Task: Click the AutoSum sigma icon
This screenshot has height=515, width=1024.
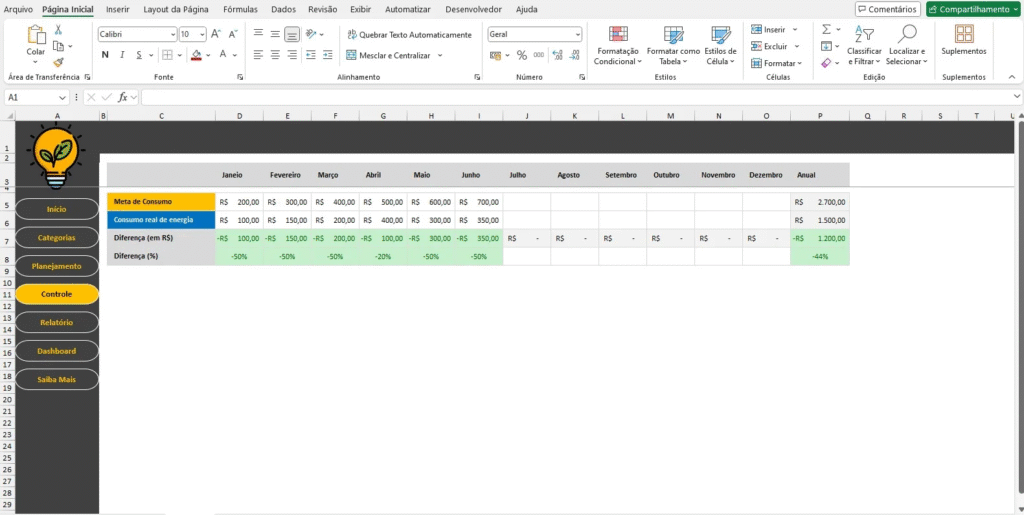Action: click(826, 30)
